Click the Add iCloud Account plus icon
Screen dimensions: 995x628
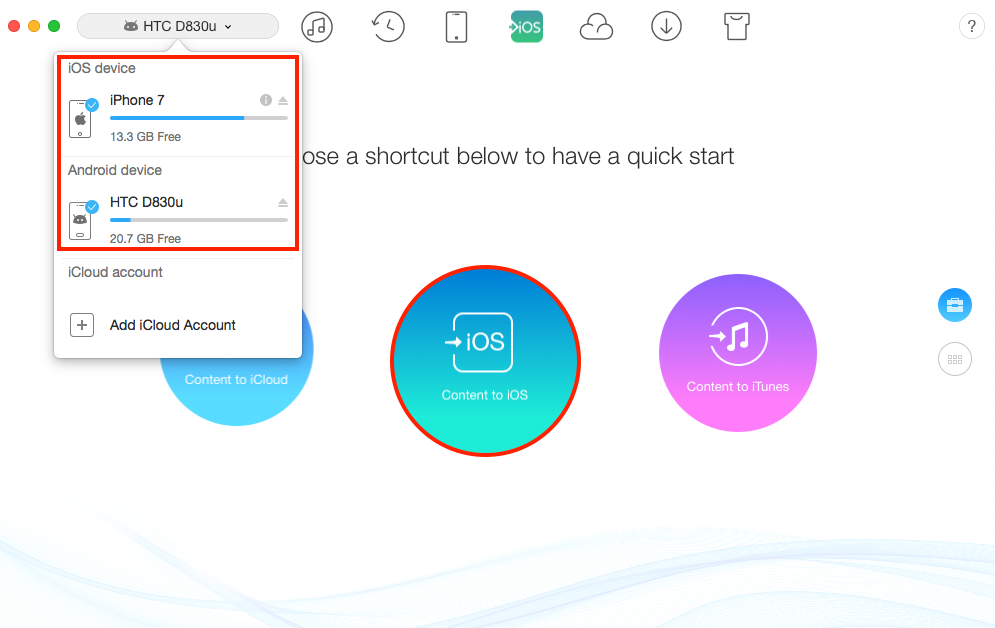tap(82, 325)
